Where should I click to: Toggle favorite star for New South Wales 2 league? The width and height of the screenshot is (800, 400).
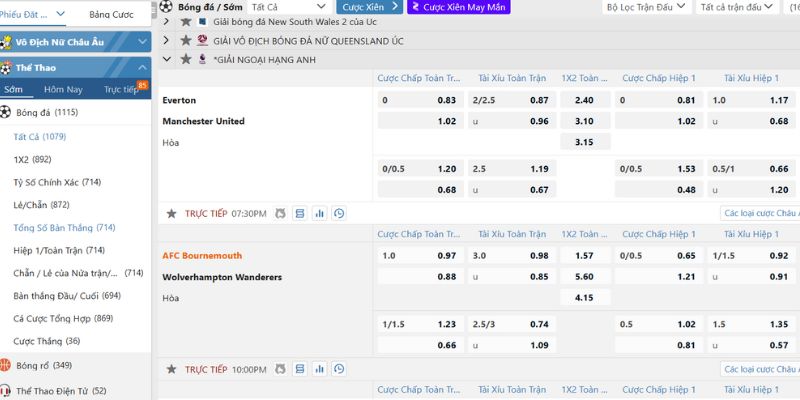point(185,21)
